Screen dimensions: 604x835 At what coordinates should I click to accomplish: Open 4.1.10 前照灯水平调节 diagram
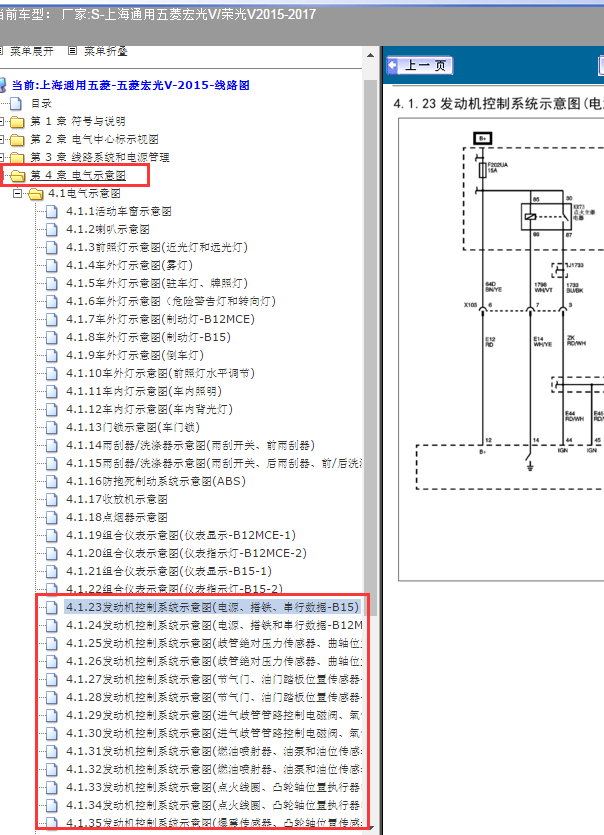click(x=160, y=373)
